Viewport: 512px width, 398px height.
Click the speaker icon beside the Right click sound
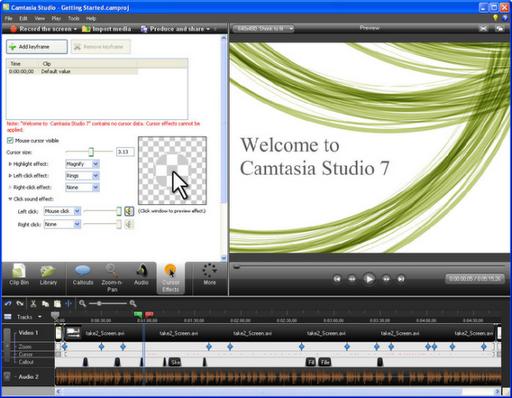(x=129, y=224)
